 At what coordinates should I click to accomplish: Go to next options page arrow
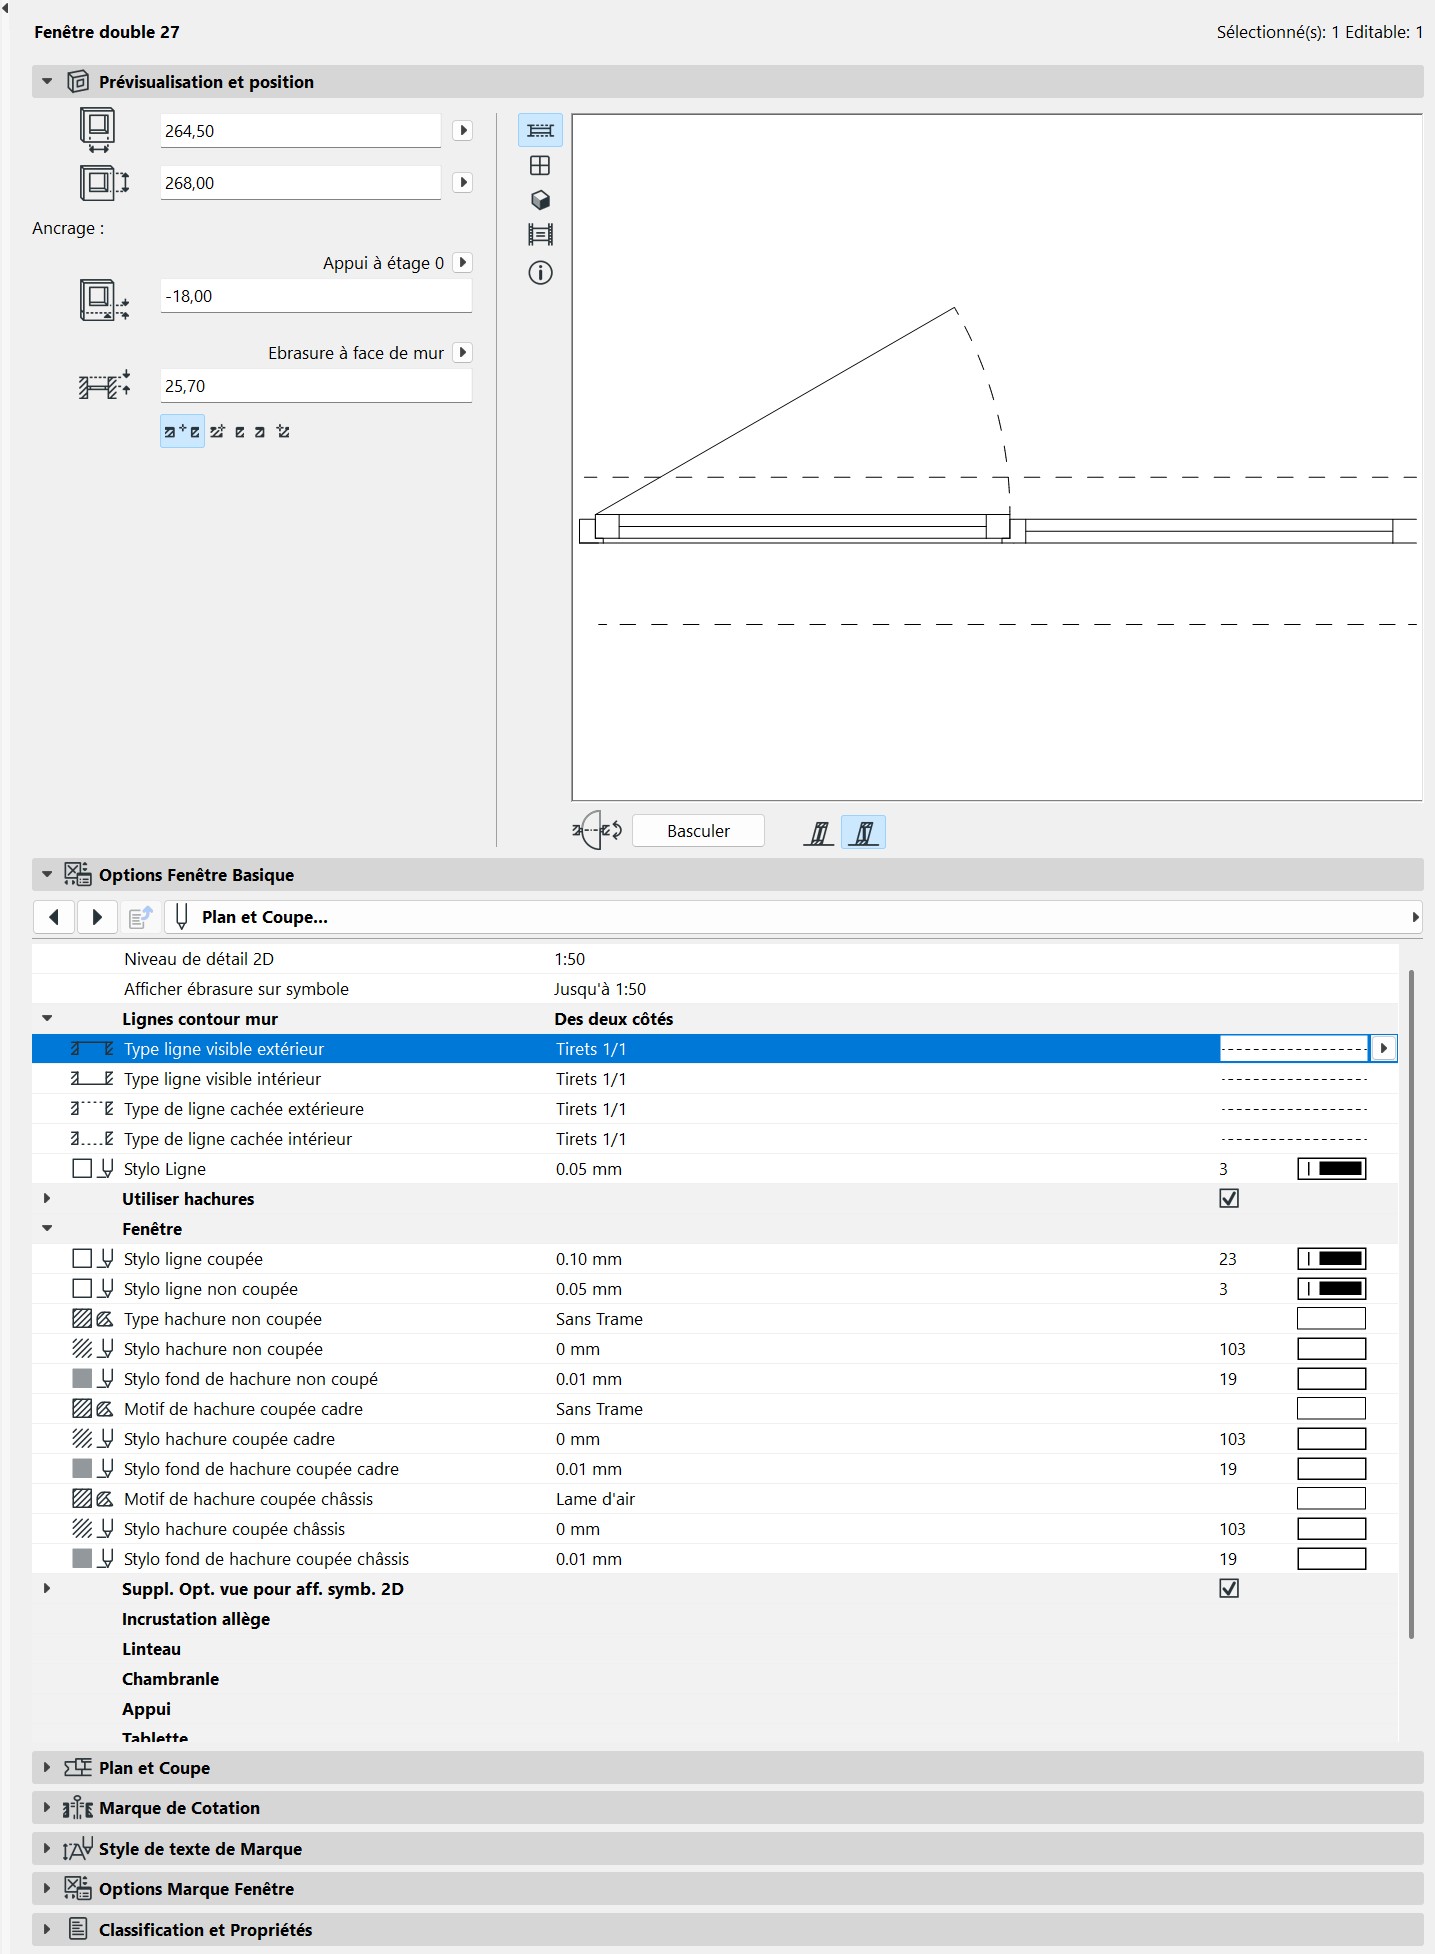(x=97, y=917)
